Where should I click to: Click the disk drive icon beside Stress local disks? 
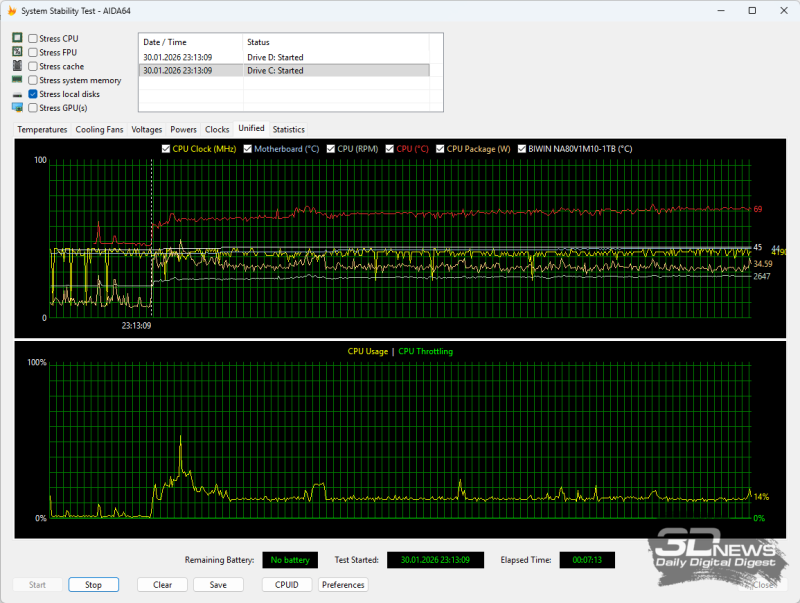17,94
